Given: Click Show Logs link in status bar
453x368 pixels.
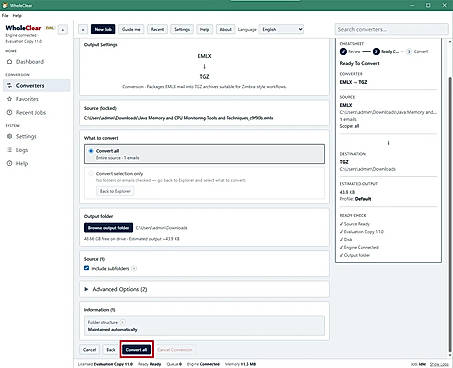Looking at the screenshot, I should 439,364.
